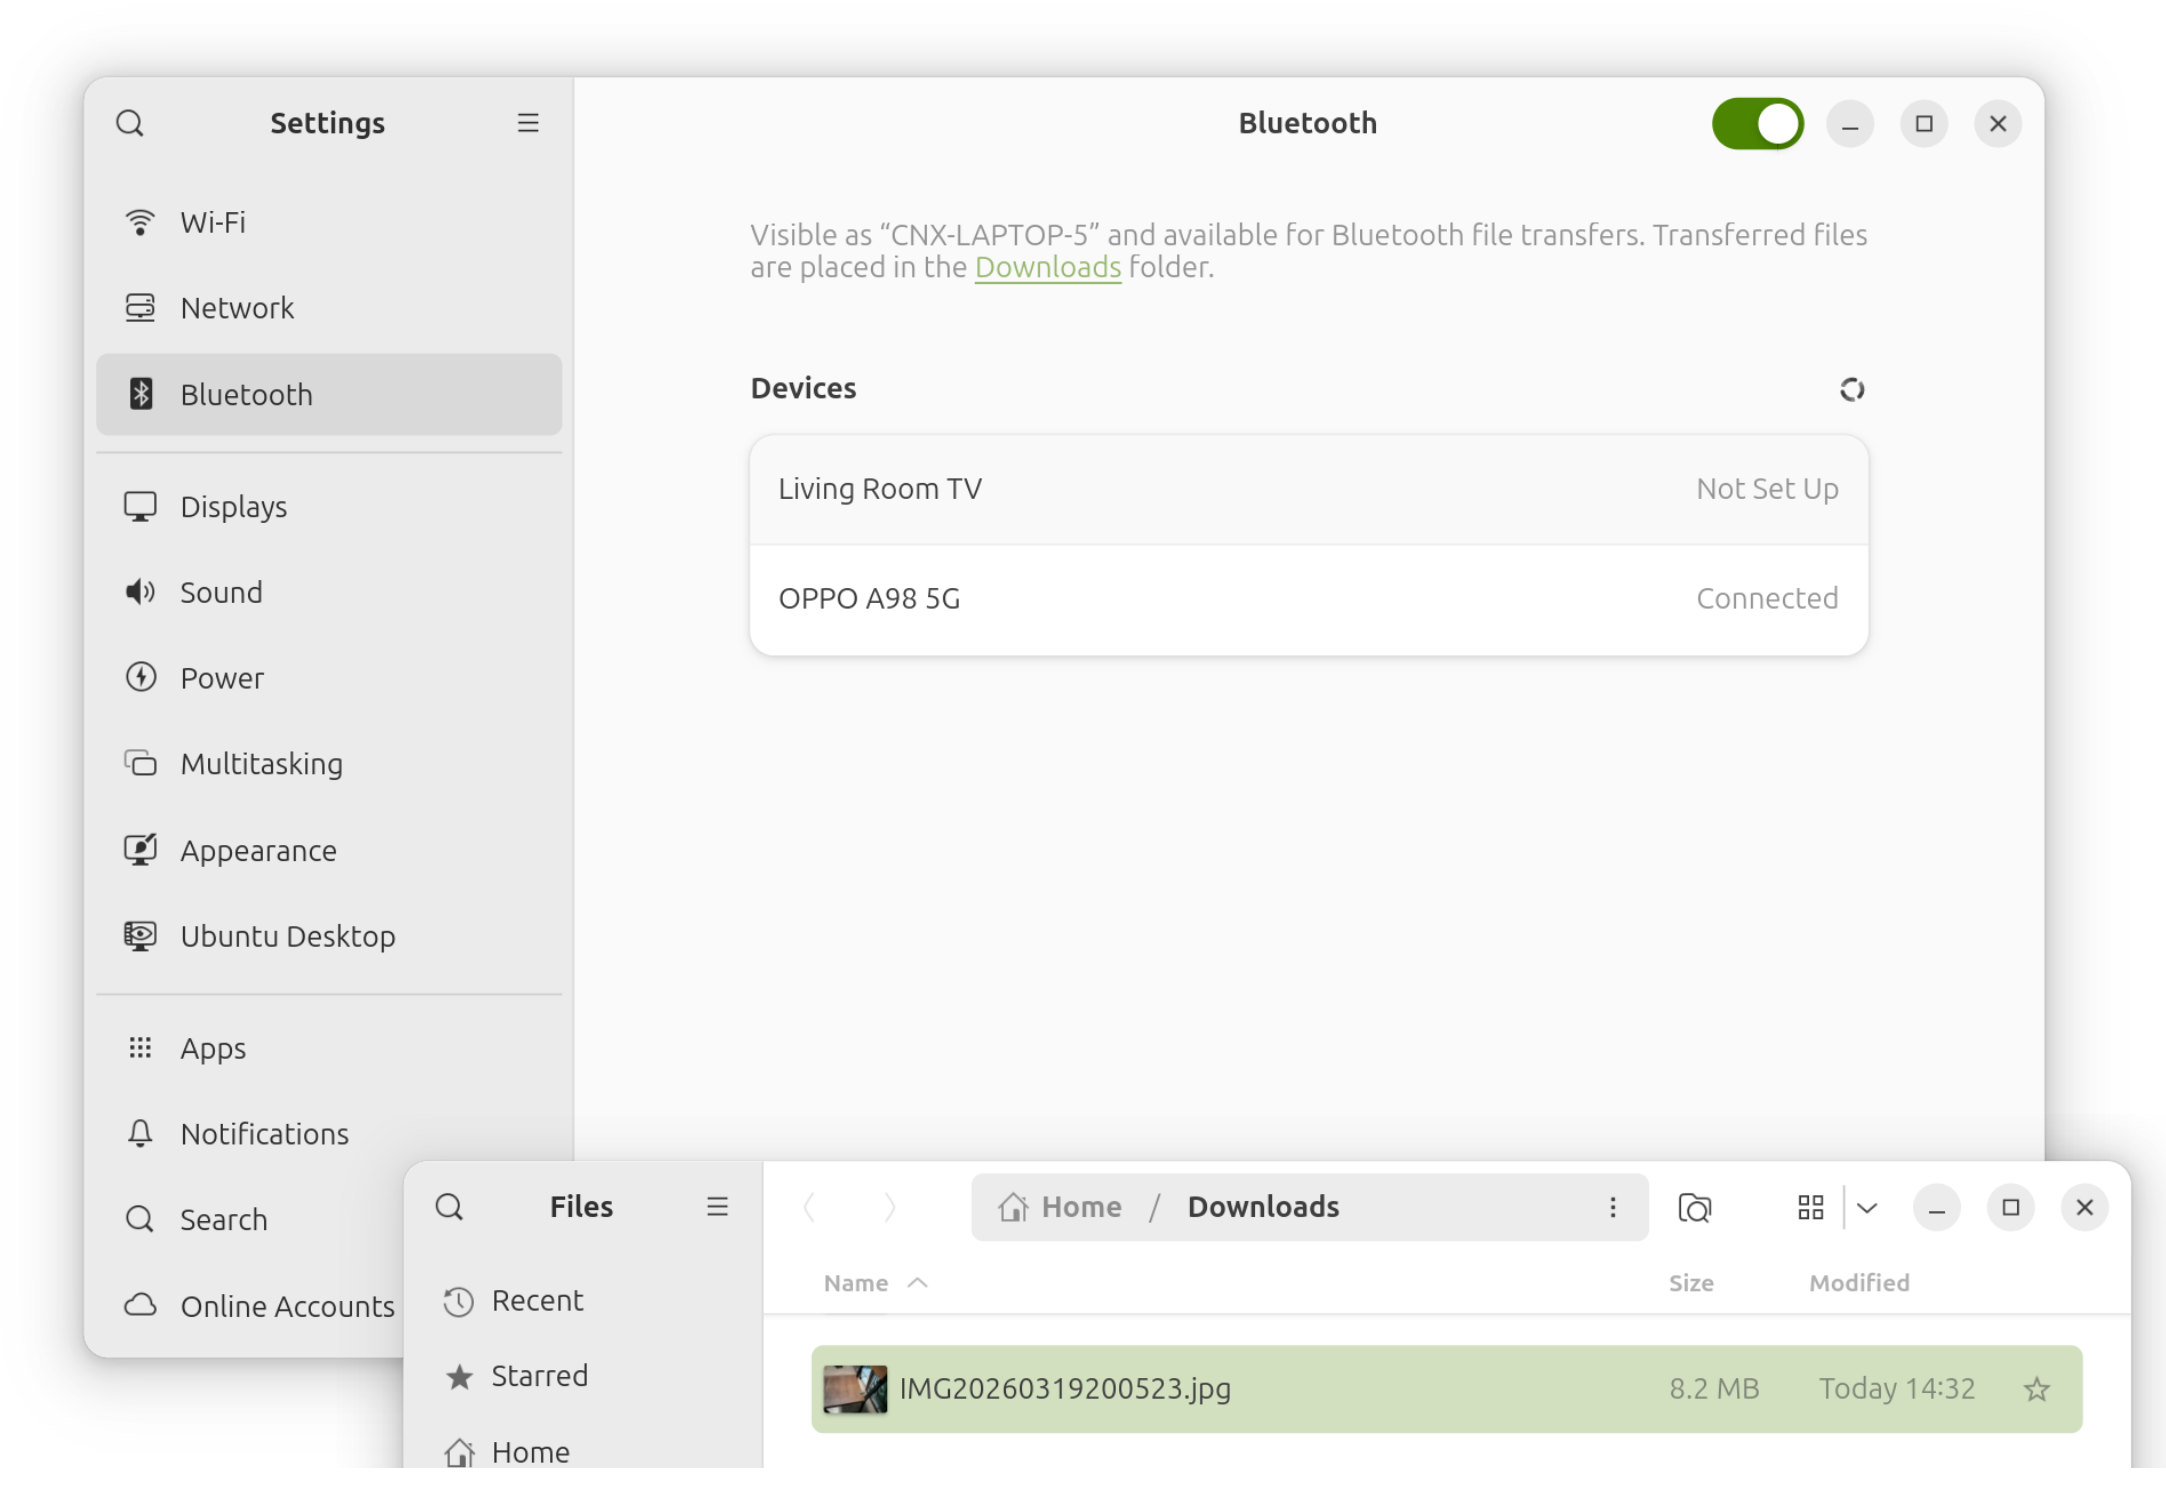Click the search folder icon in Files

1694,1208
